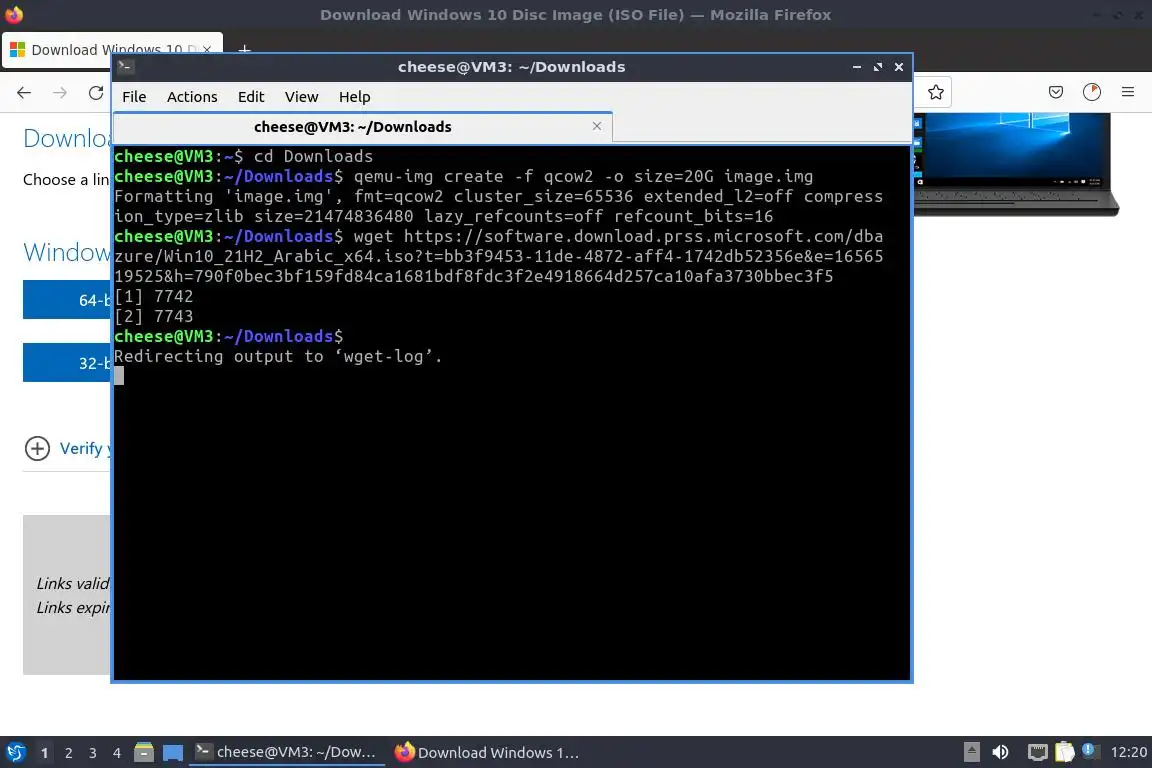Save page to Pocket in Firefox

click(x=1056, y=92)
